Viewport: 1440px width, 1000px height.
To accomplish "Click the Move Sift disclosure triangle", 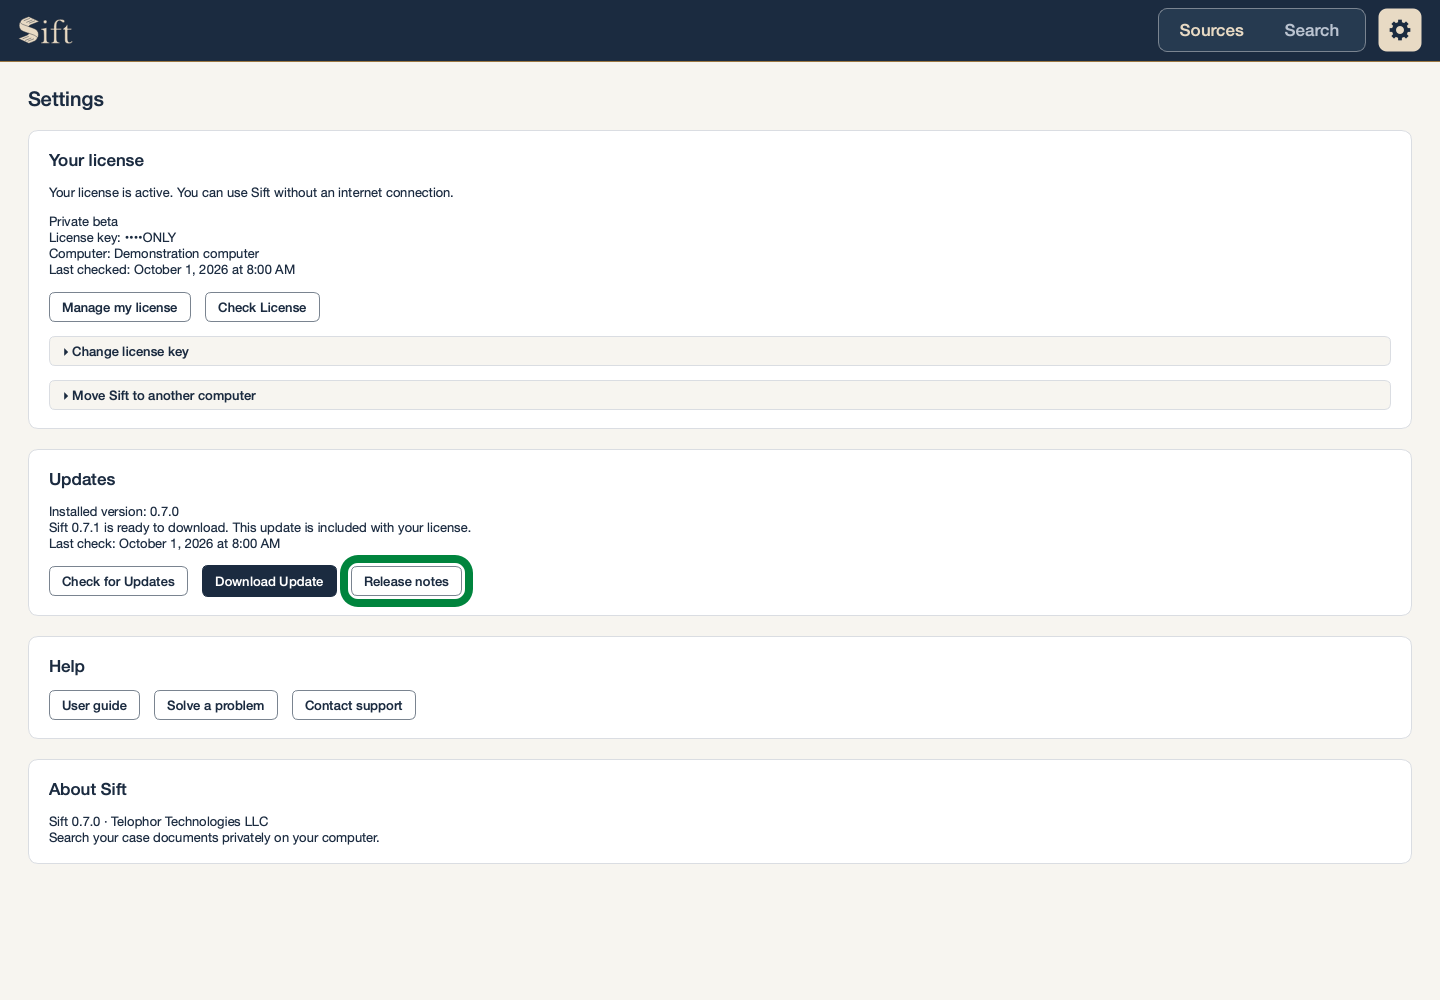I will (x=66, y=396).
